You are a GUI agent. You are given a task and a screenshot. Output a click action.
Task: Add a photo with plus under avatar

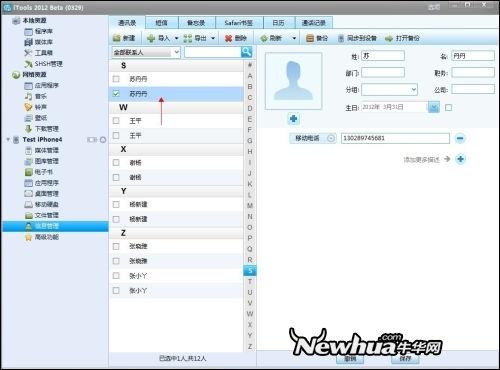tap(293, 119)
